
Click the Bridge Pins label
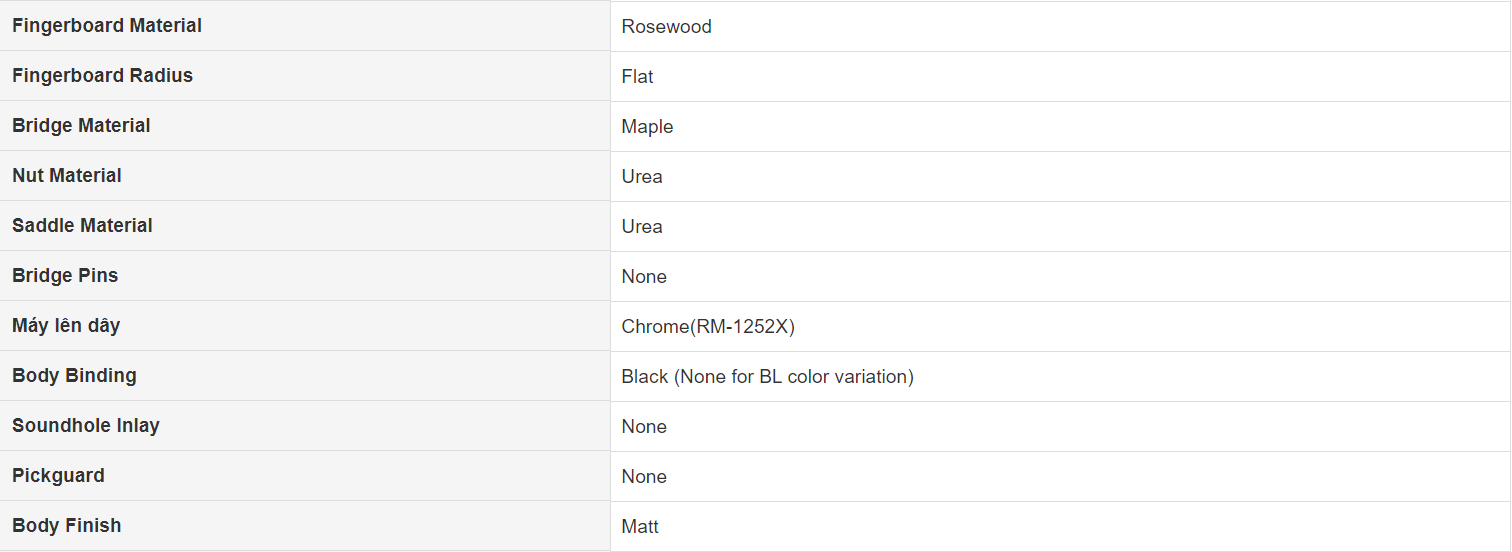point(65,276)
